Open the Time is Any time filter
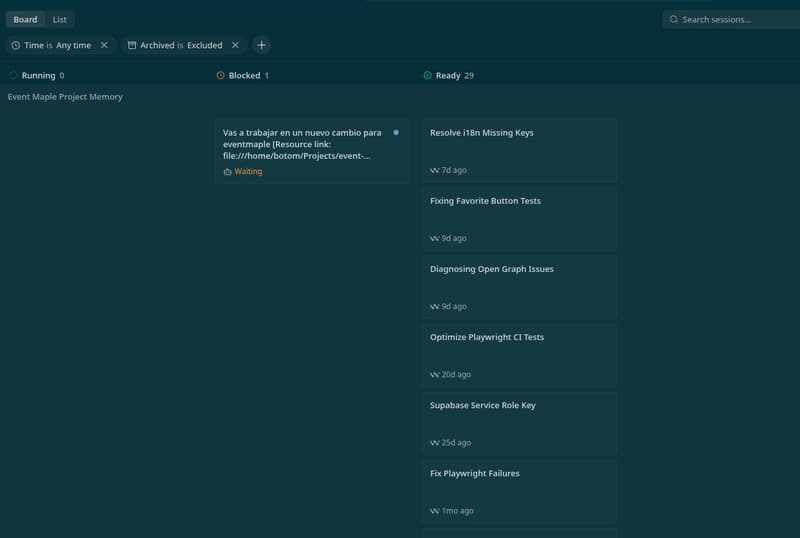This screenshot has width=800, height=538. click(57, 45)
